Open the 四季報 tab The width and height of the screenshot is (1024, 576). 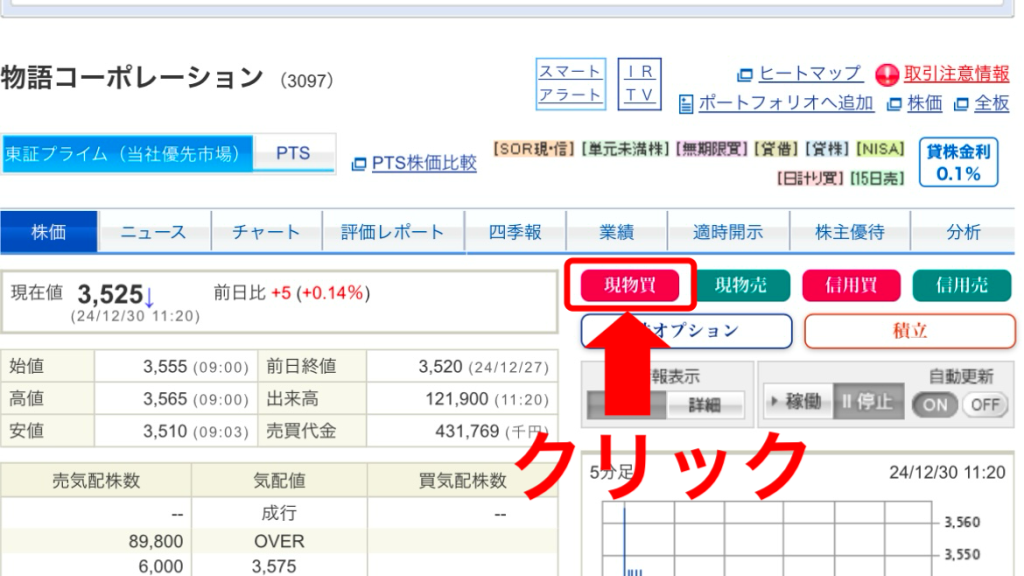pyautogui.click(x=516, y=232)
